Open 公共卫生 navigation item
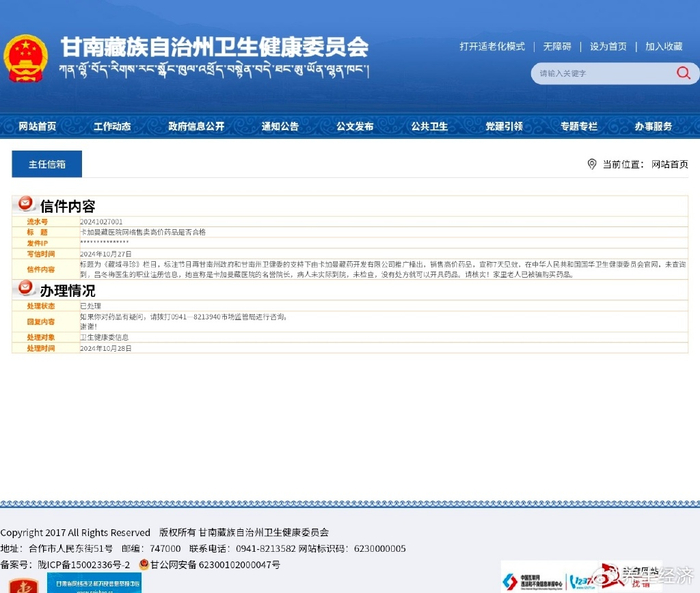This screenshot has width=700, height=593. pos(429,126)
